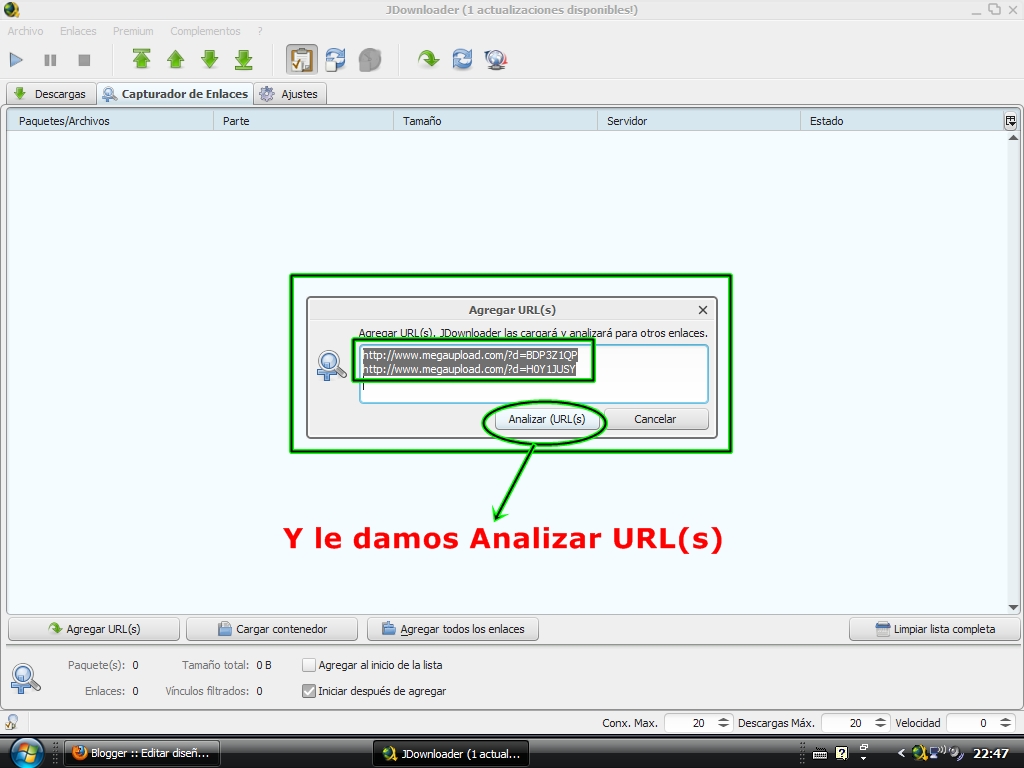The height and width of the screenshot is (768, 1024).
Task: Click the Velocidad spinner arrows
Action: (x=1006, y=723)
